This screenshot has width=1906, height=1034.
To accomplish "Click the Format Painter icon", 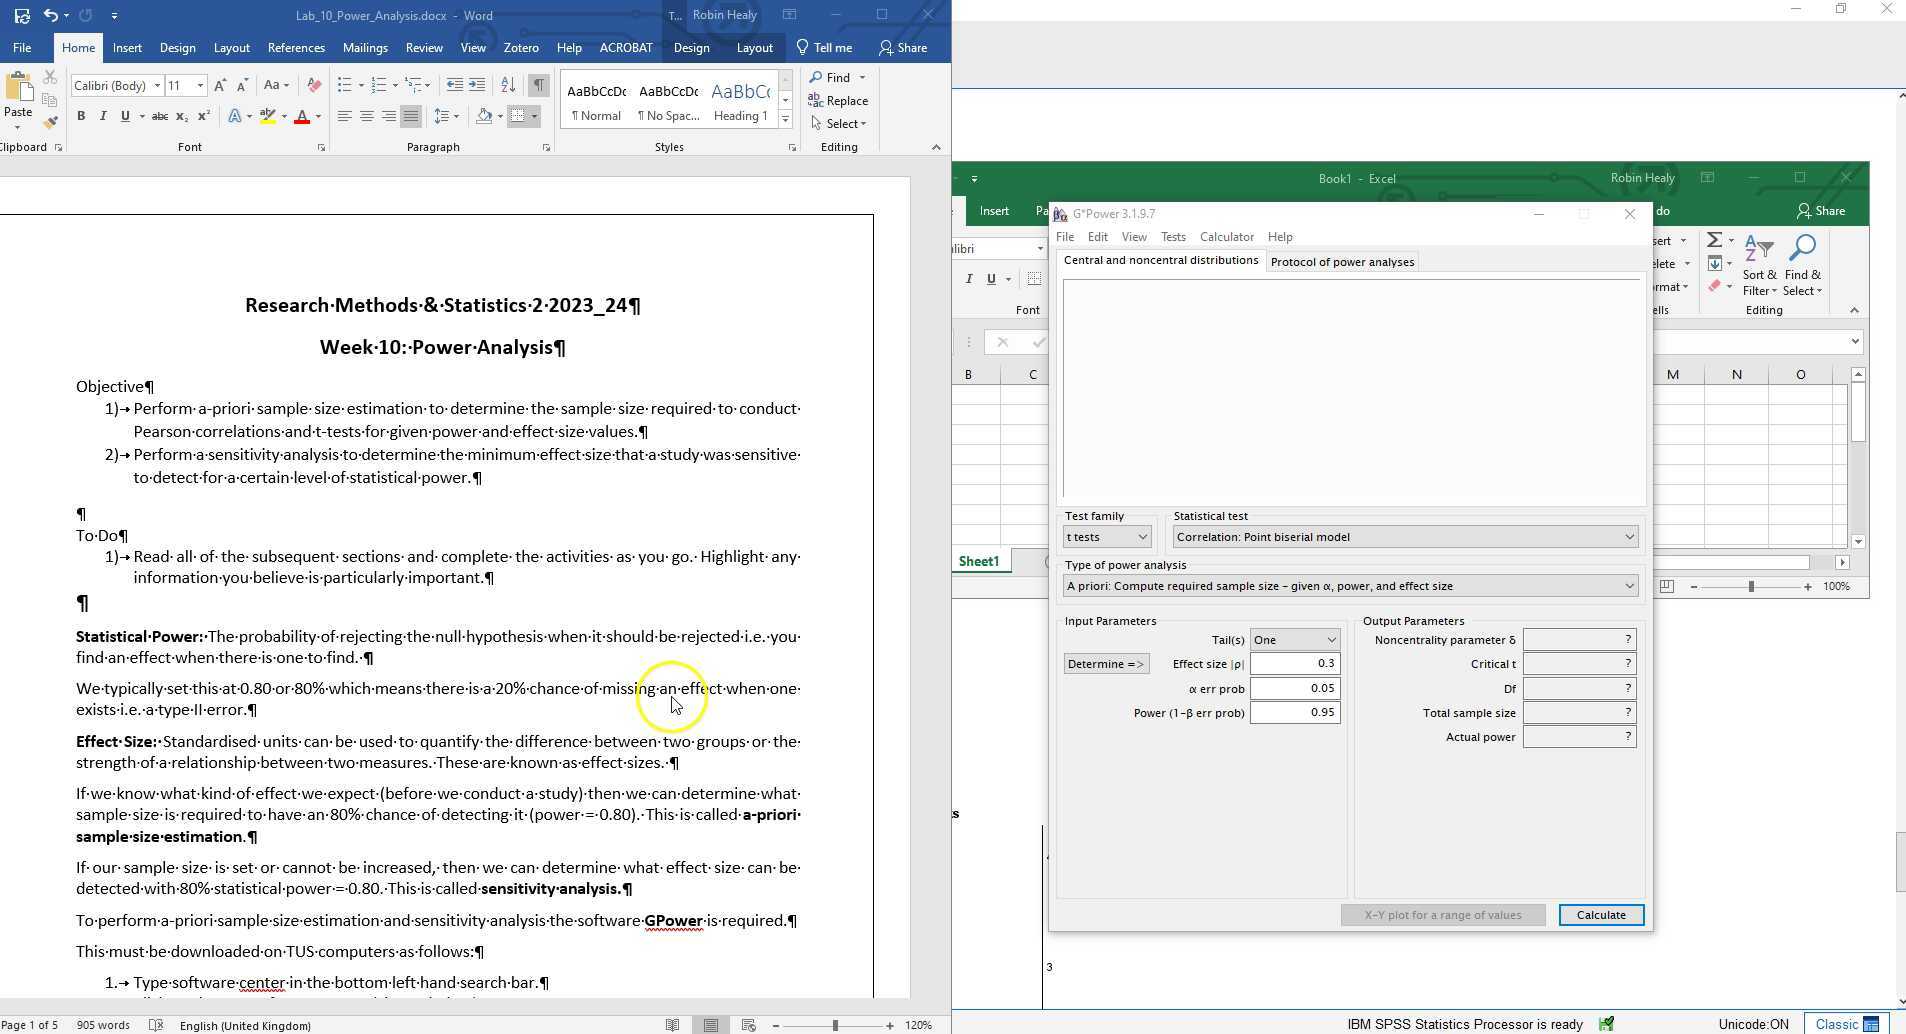I will coord(50,122).
